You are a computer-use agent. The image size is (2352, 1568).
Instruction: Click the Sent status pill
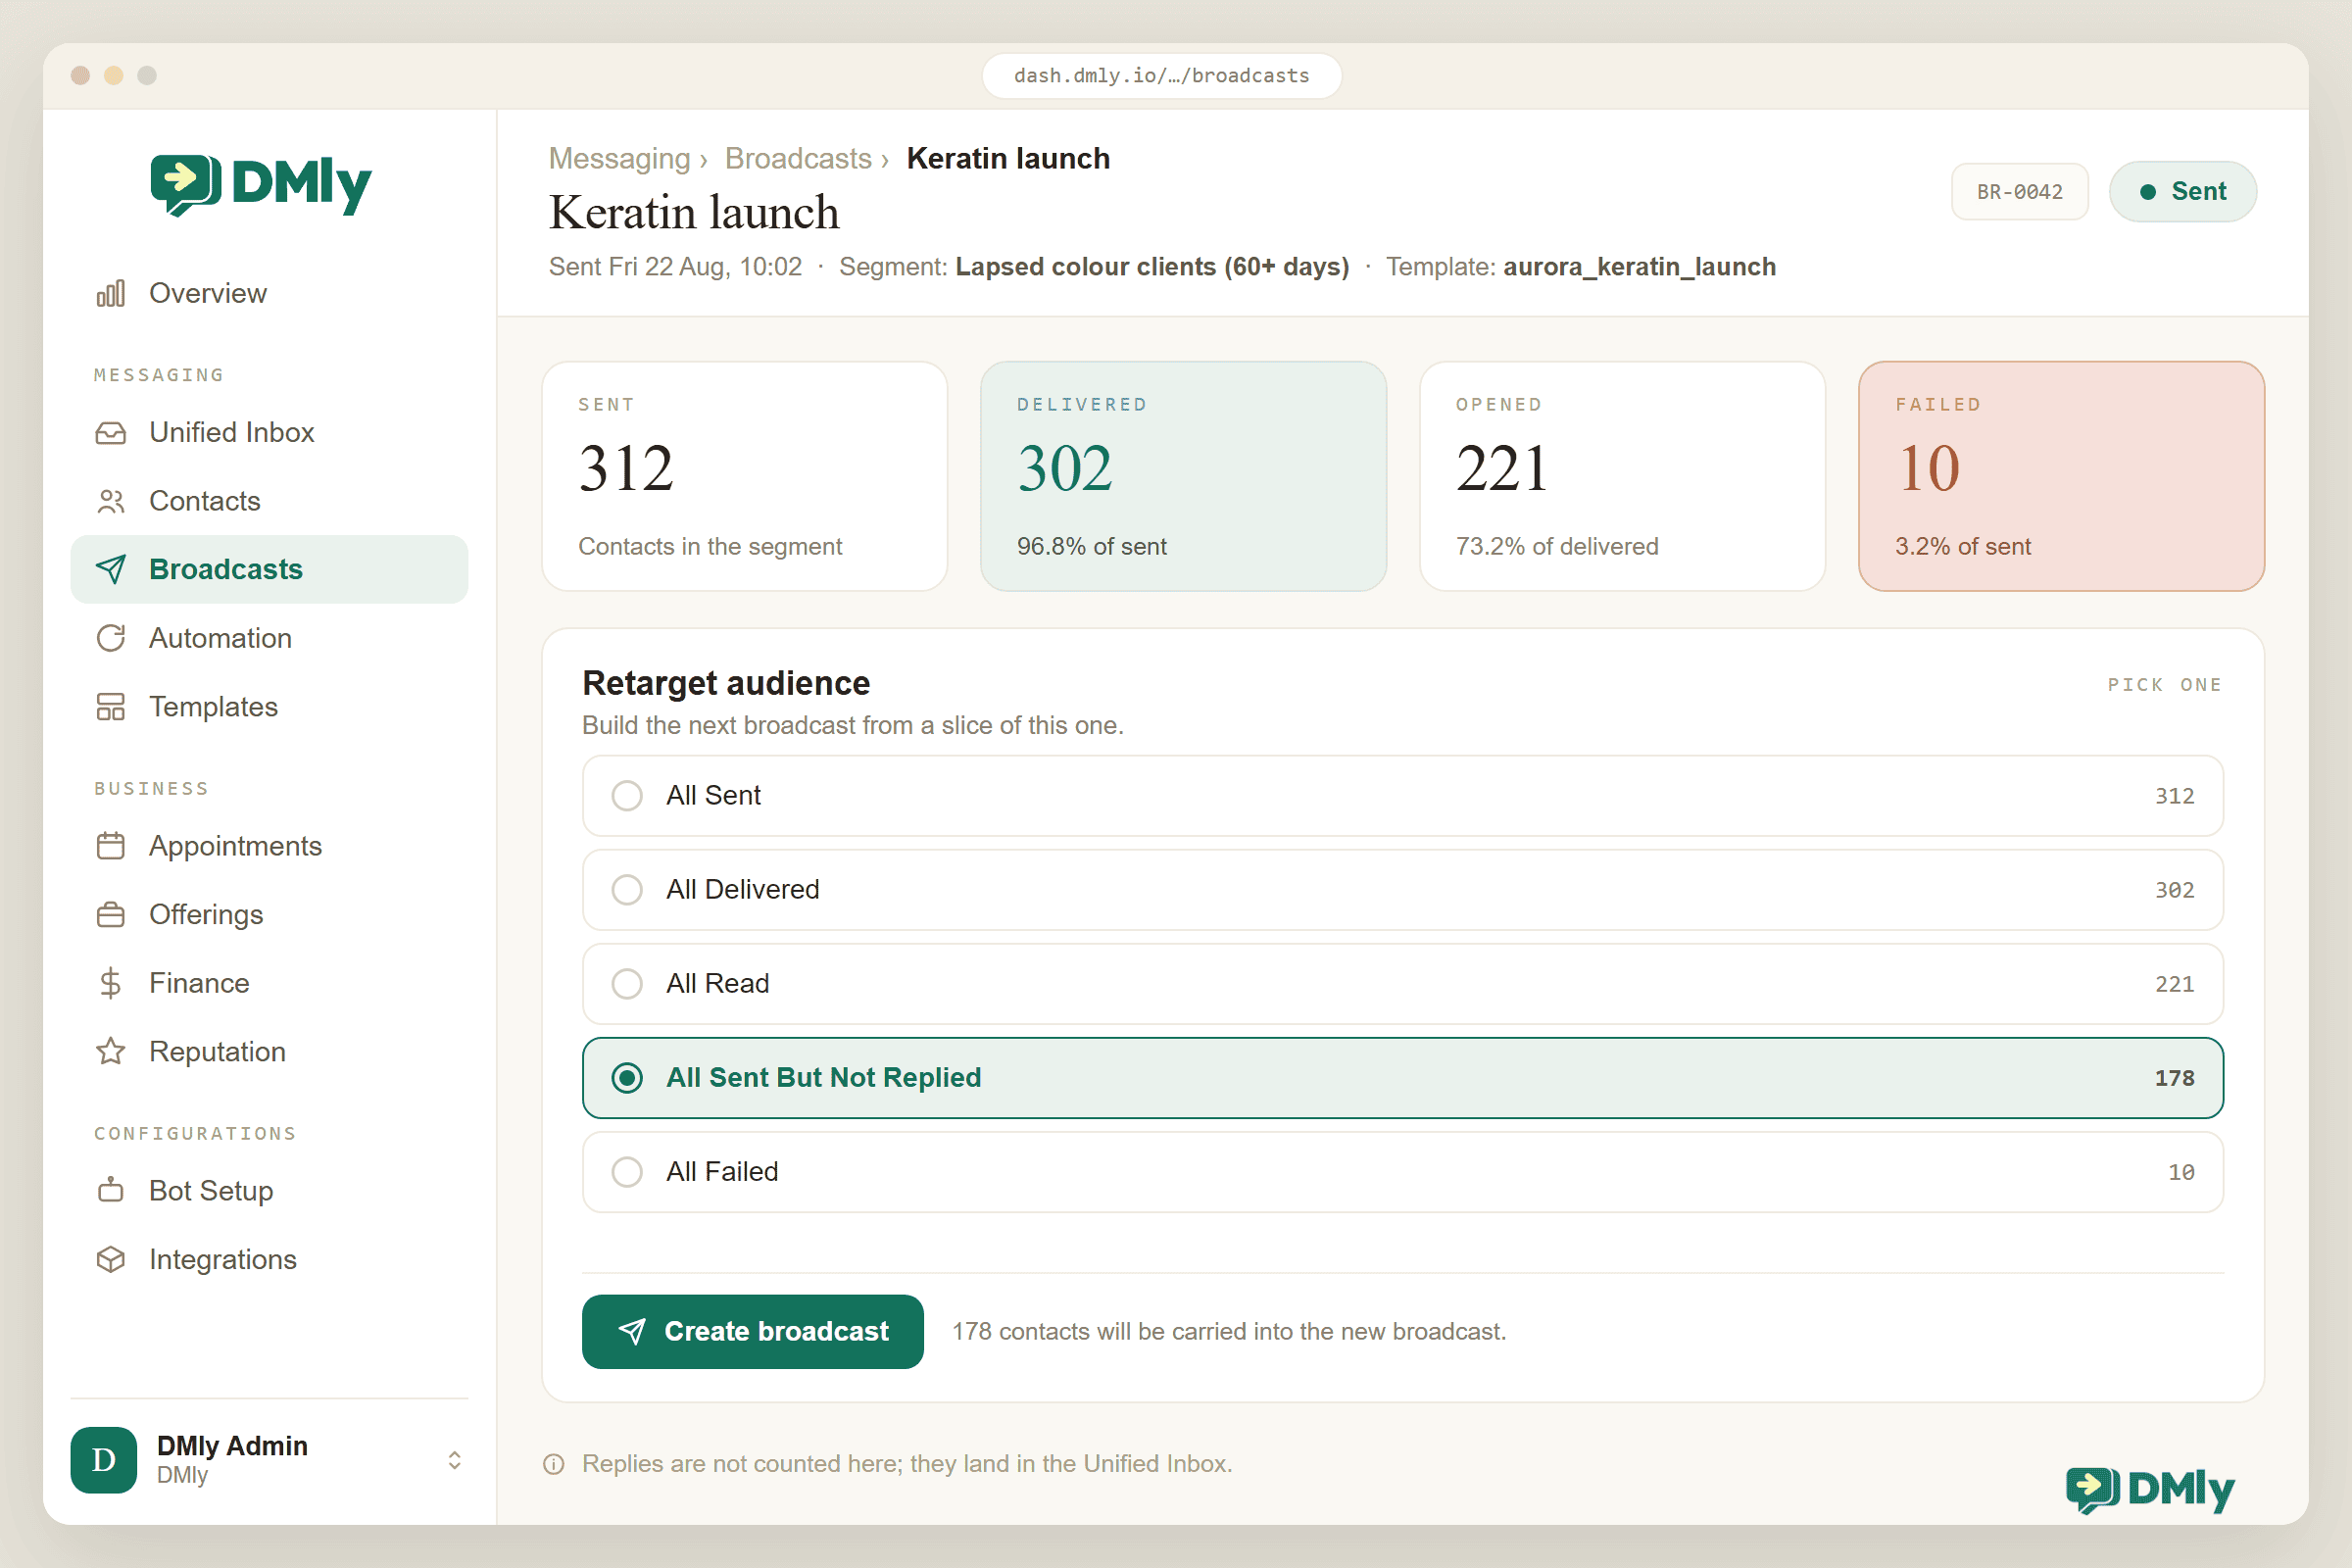point(2183,192)
